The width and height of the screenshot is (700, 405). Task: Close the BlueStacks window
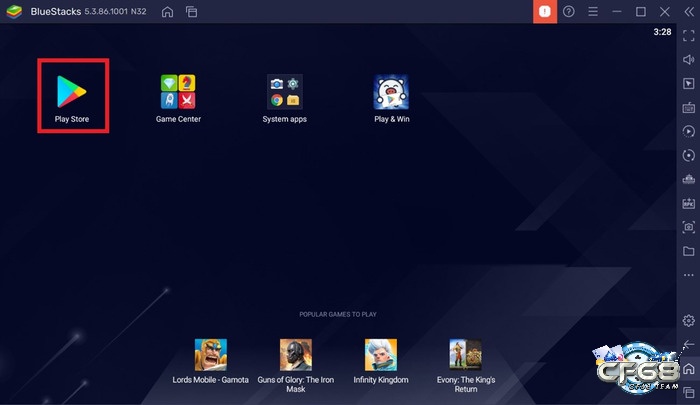665,12
